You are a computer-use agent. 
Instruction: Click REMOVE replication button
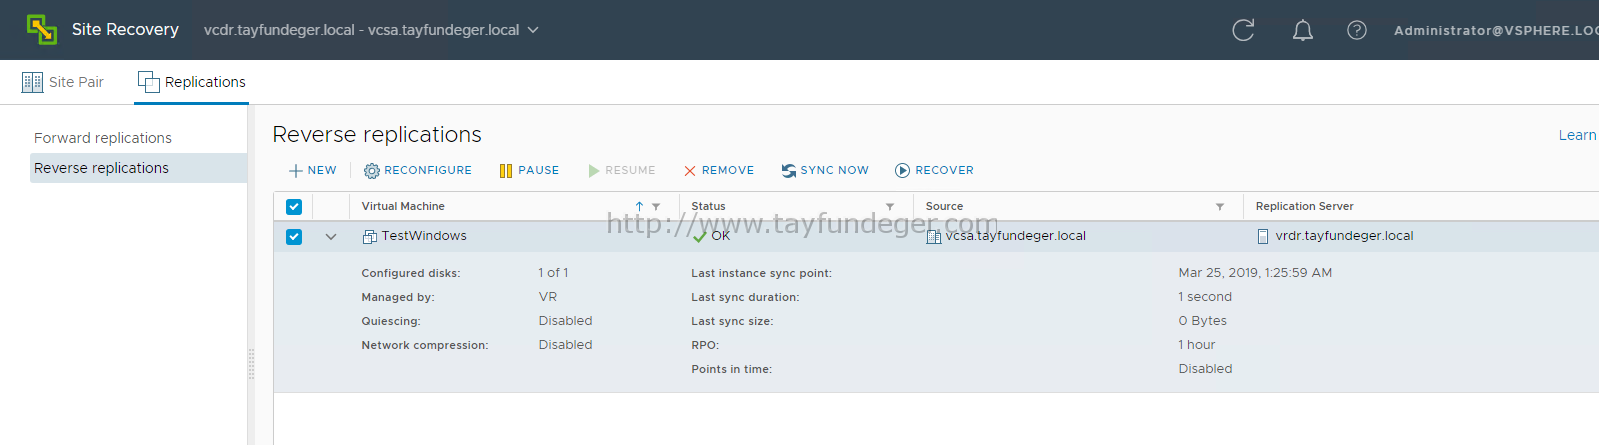719,170
